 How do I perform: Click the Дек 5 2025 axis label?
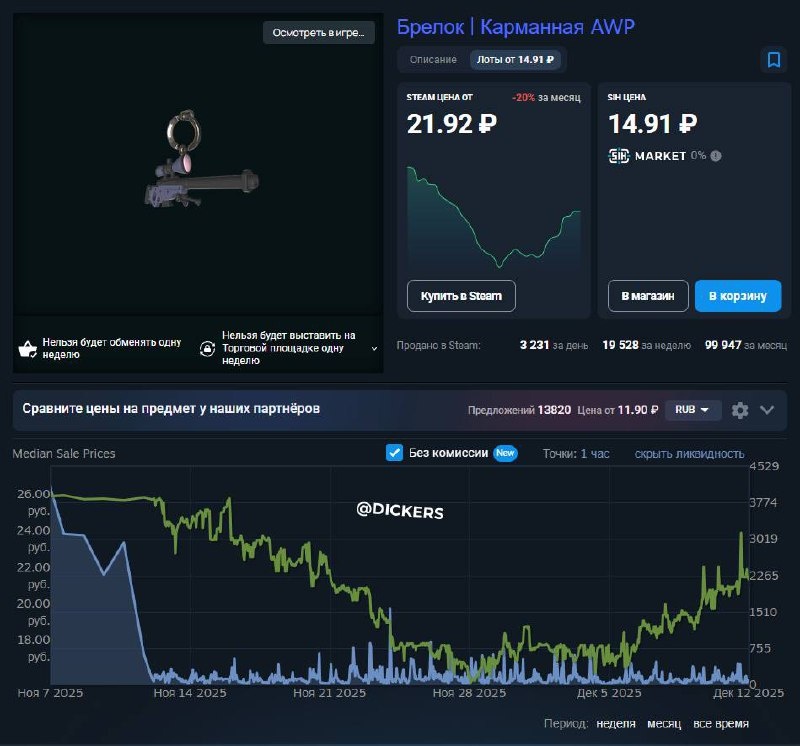[609, 693]
